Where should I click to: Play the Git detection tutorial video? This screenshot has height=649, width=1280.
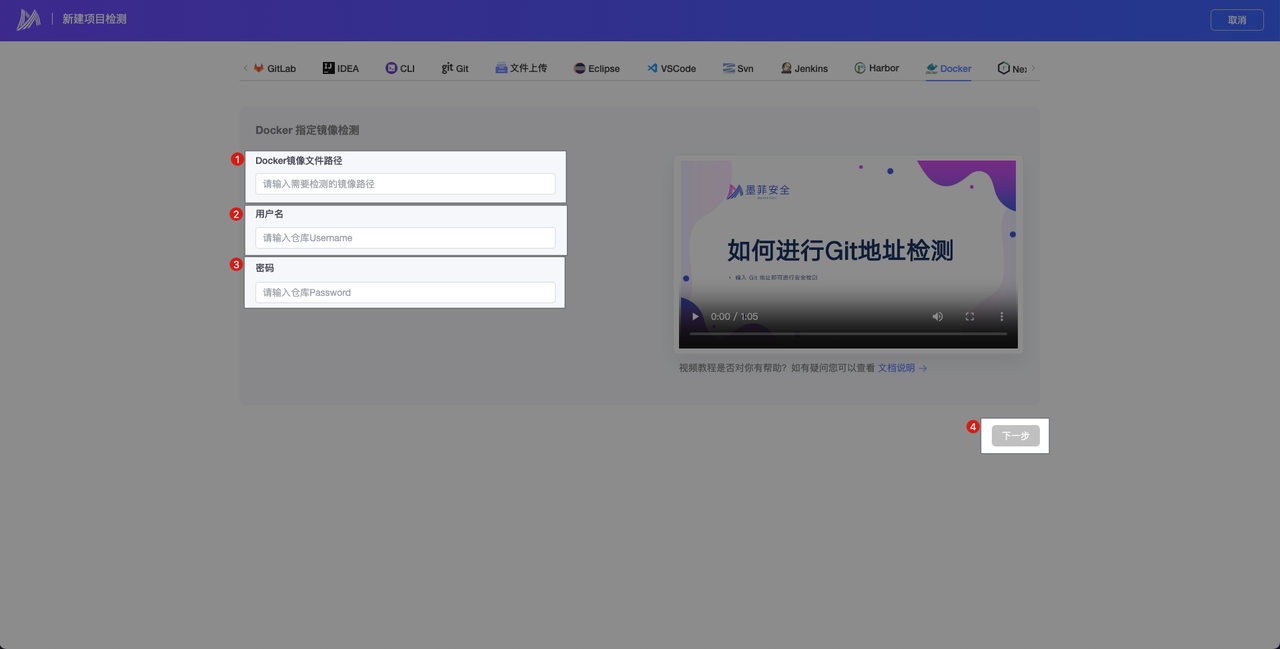[696, 317]
